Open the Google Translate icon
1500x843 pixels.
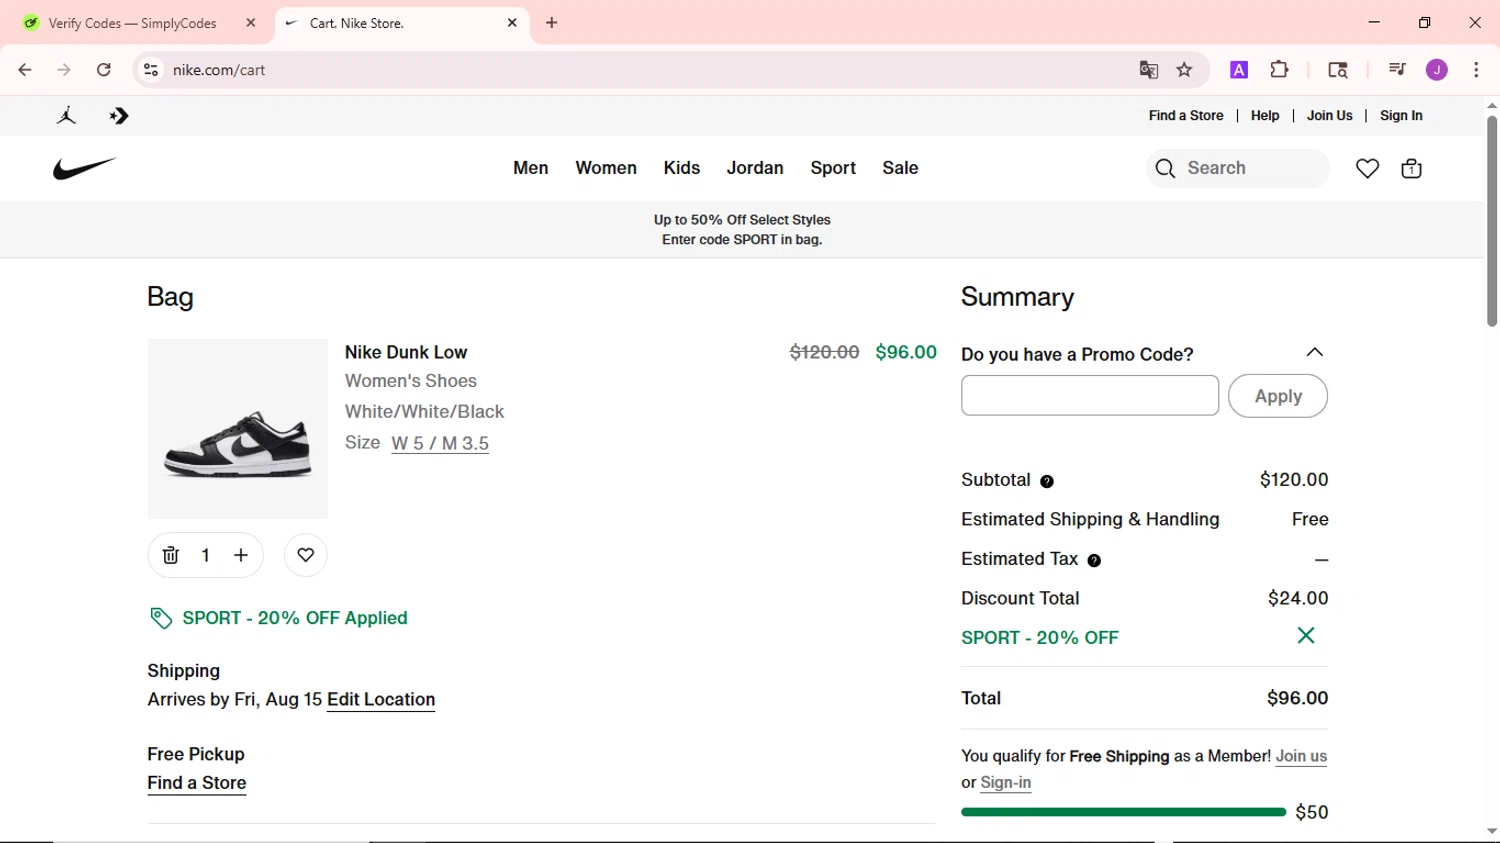1149,70
